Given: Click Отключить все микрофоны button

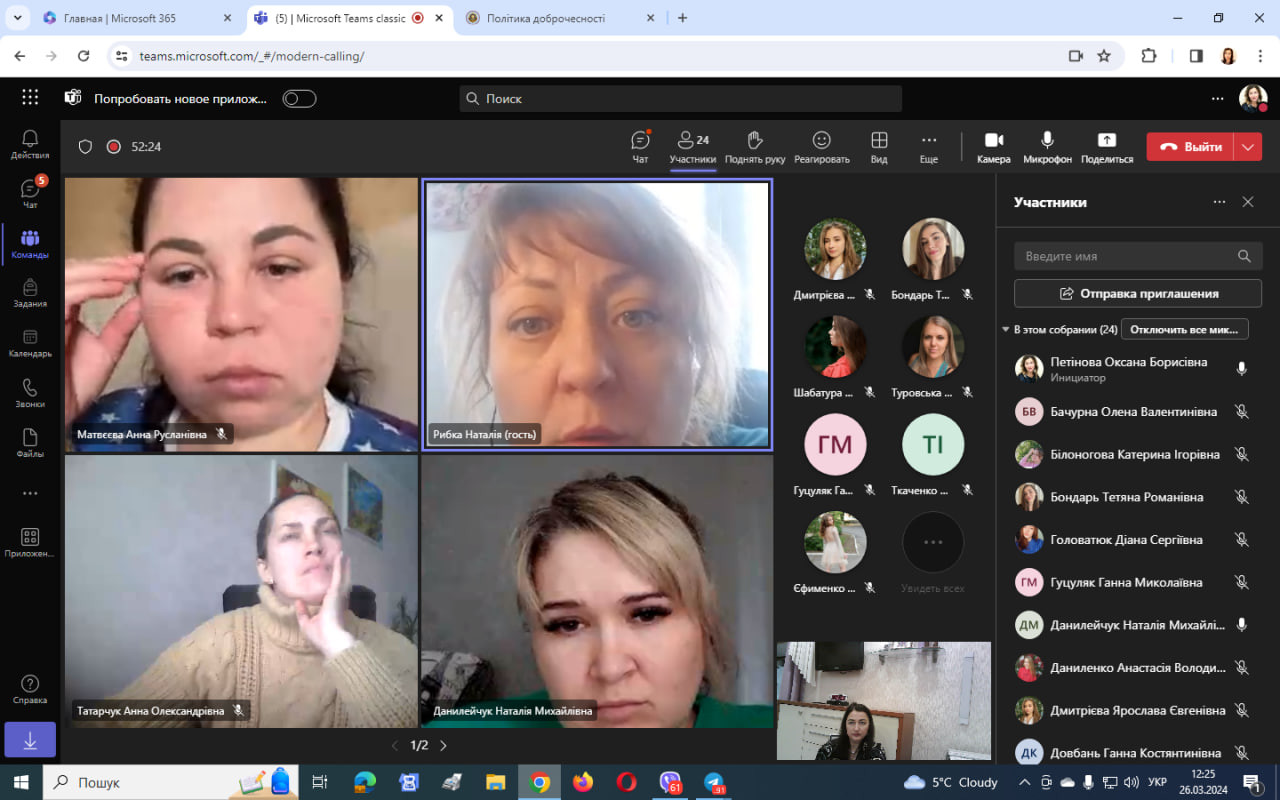Looking at the screenshot, I should tap(1185, 329).
